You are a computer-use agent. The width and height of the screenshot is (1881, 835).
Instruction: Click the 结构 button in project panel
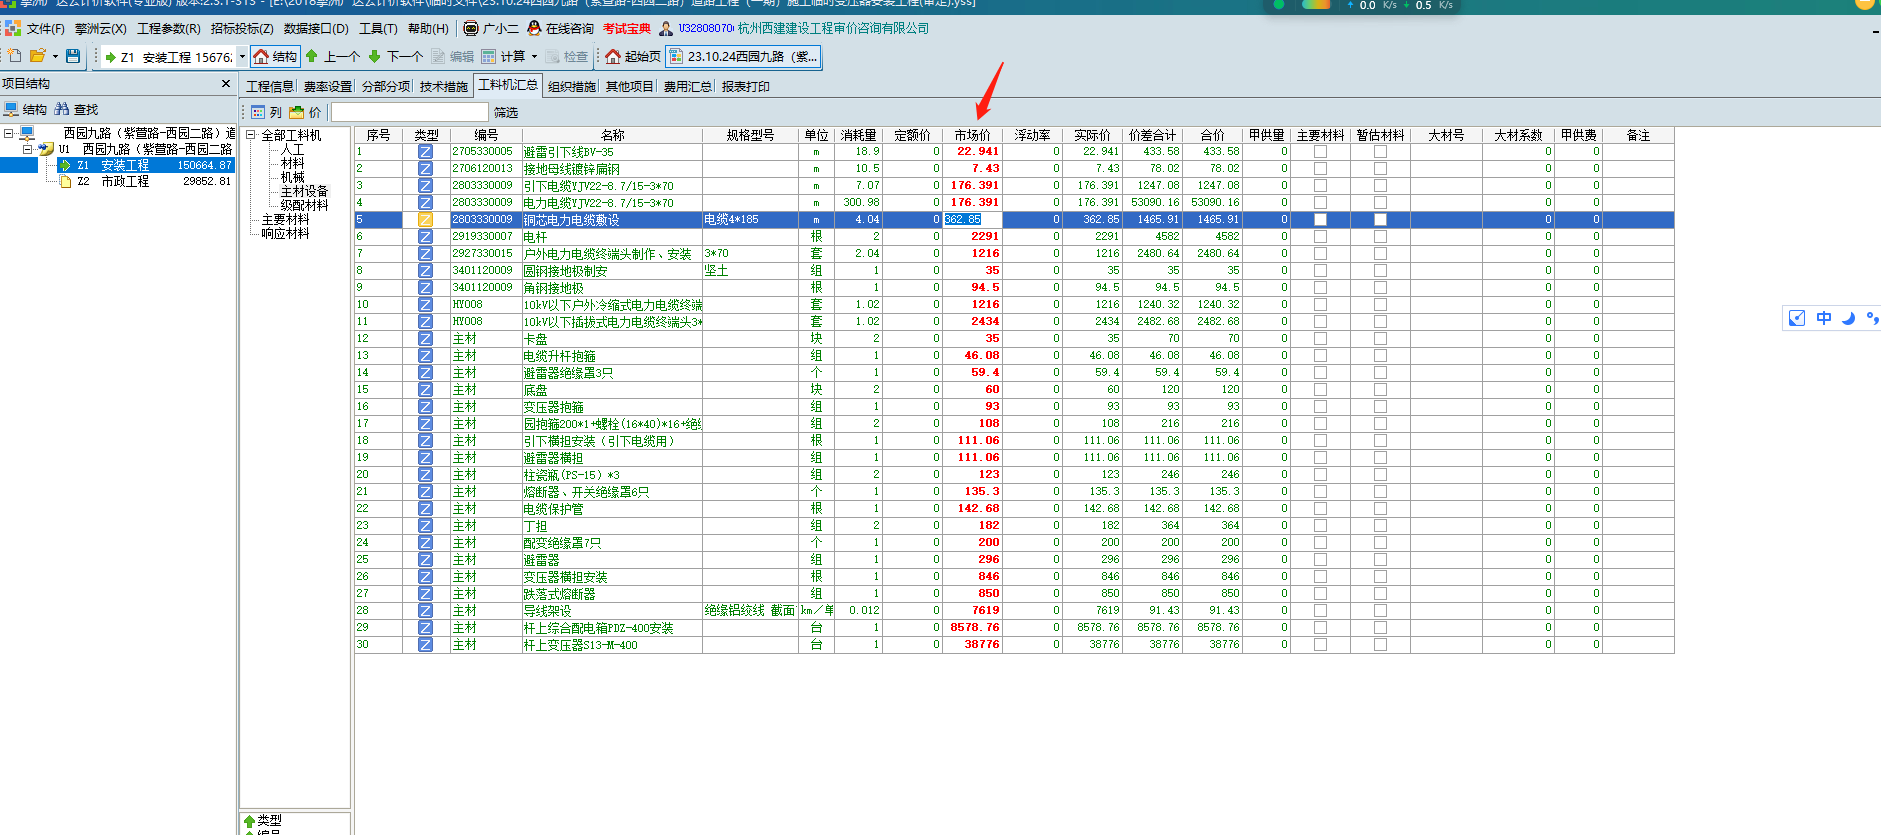25,109
